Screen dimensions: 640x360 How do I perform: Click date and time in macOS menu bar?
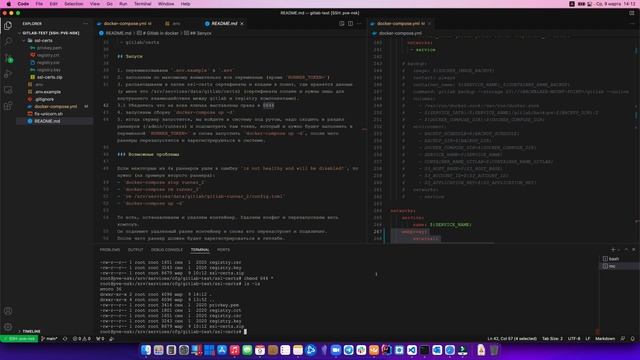coord(616,4)
